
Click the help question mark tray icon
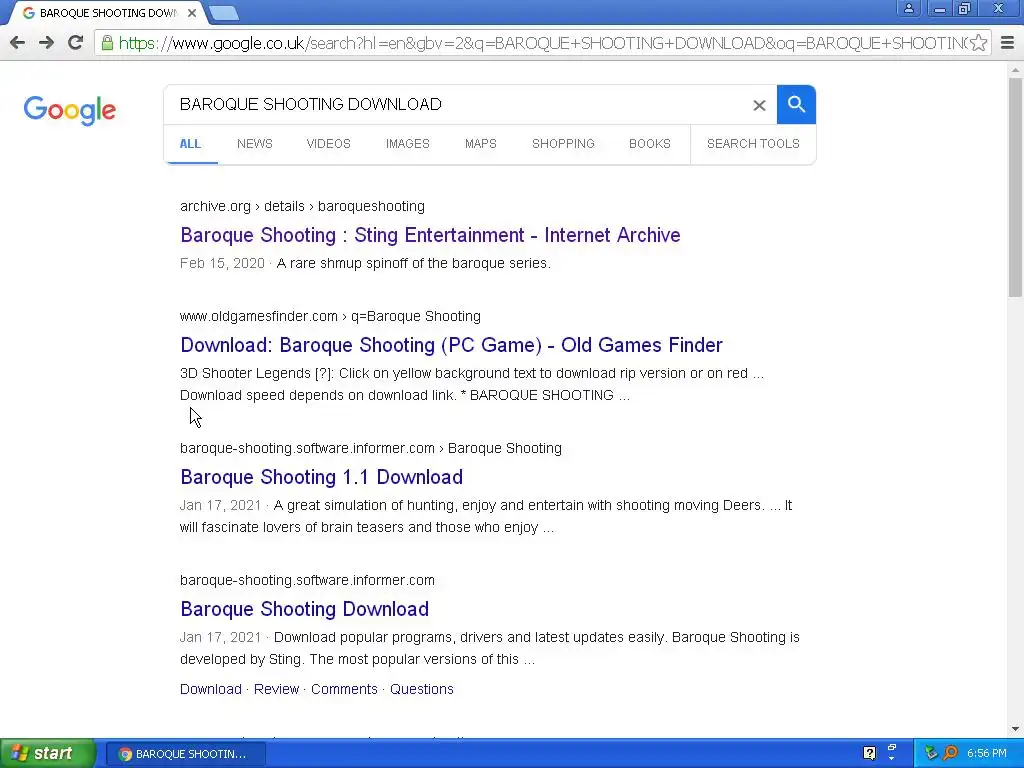pyautogui.click(x=869, y=753)
